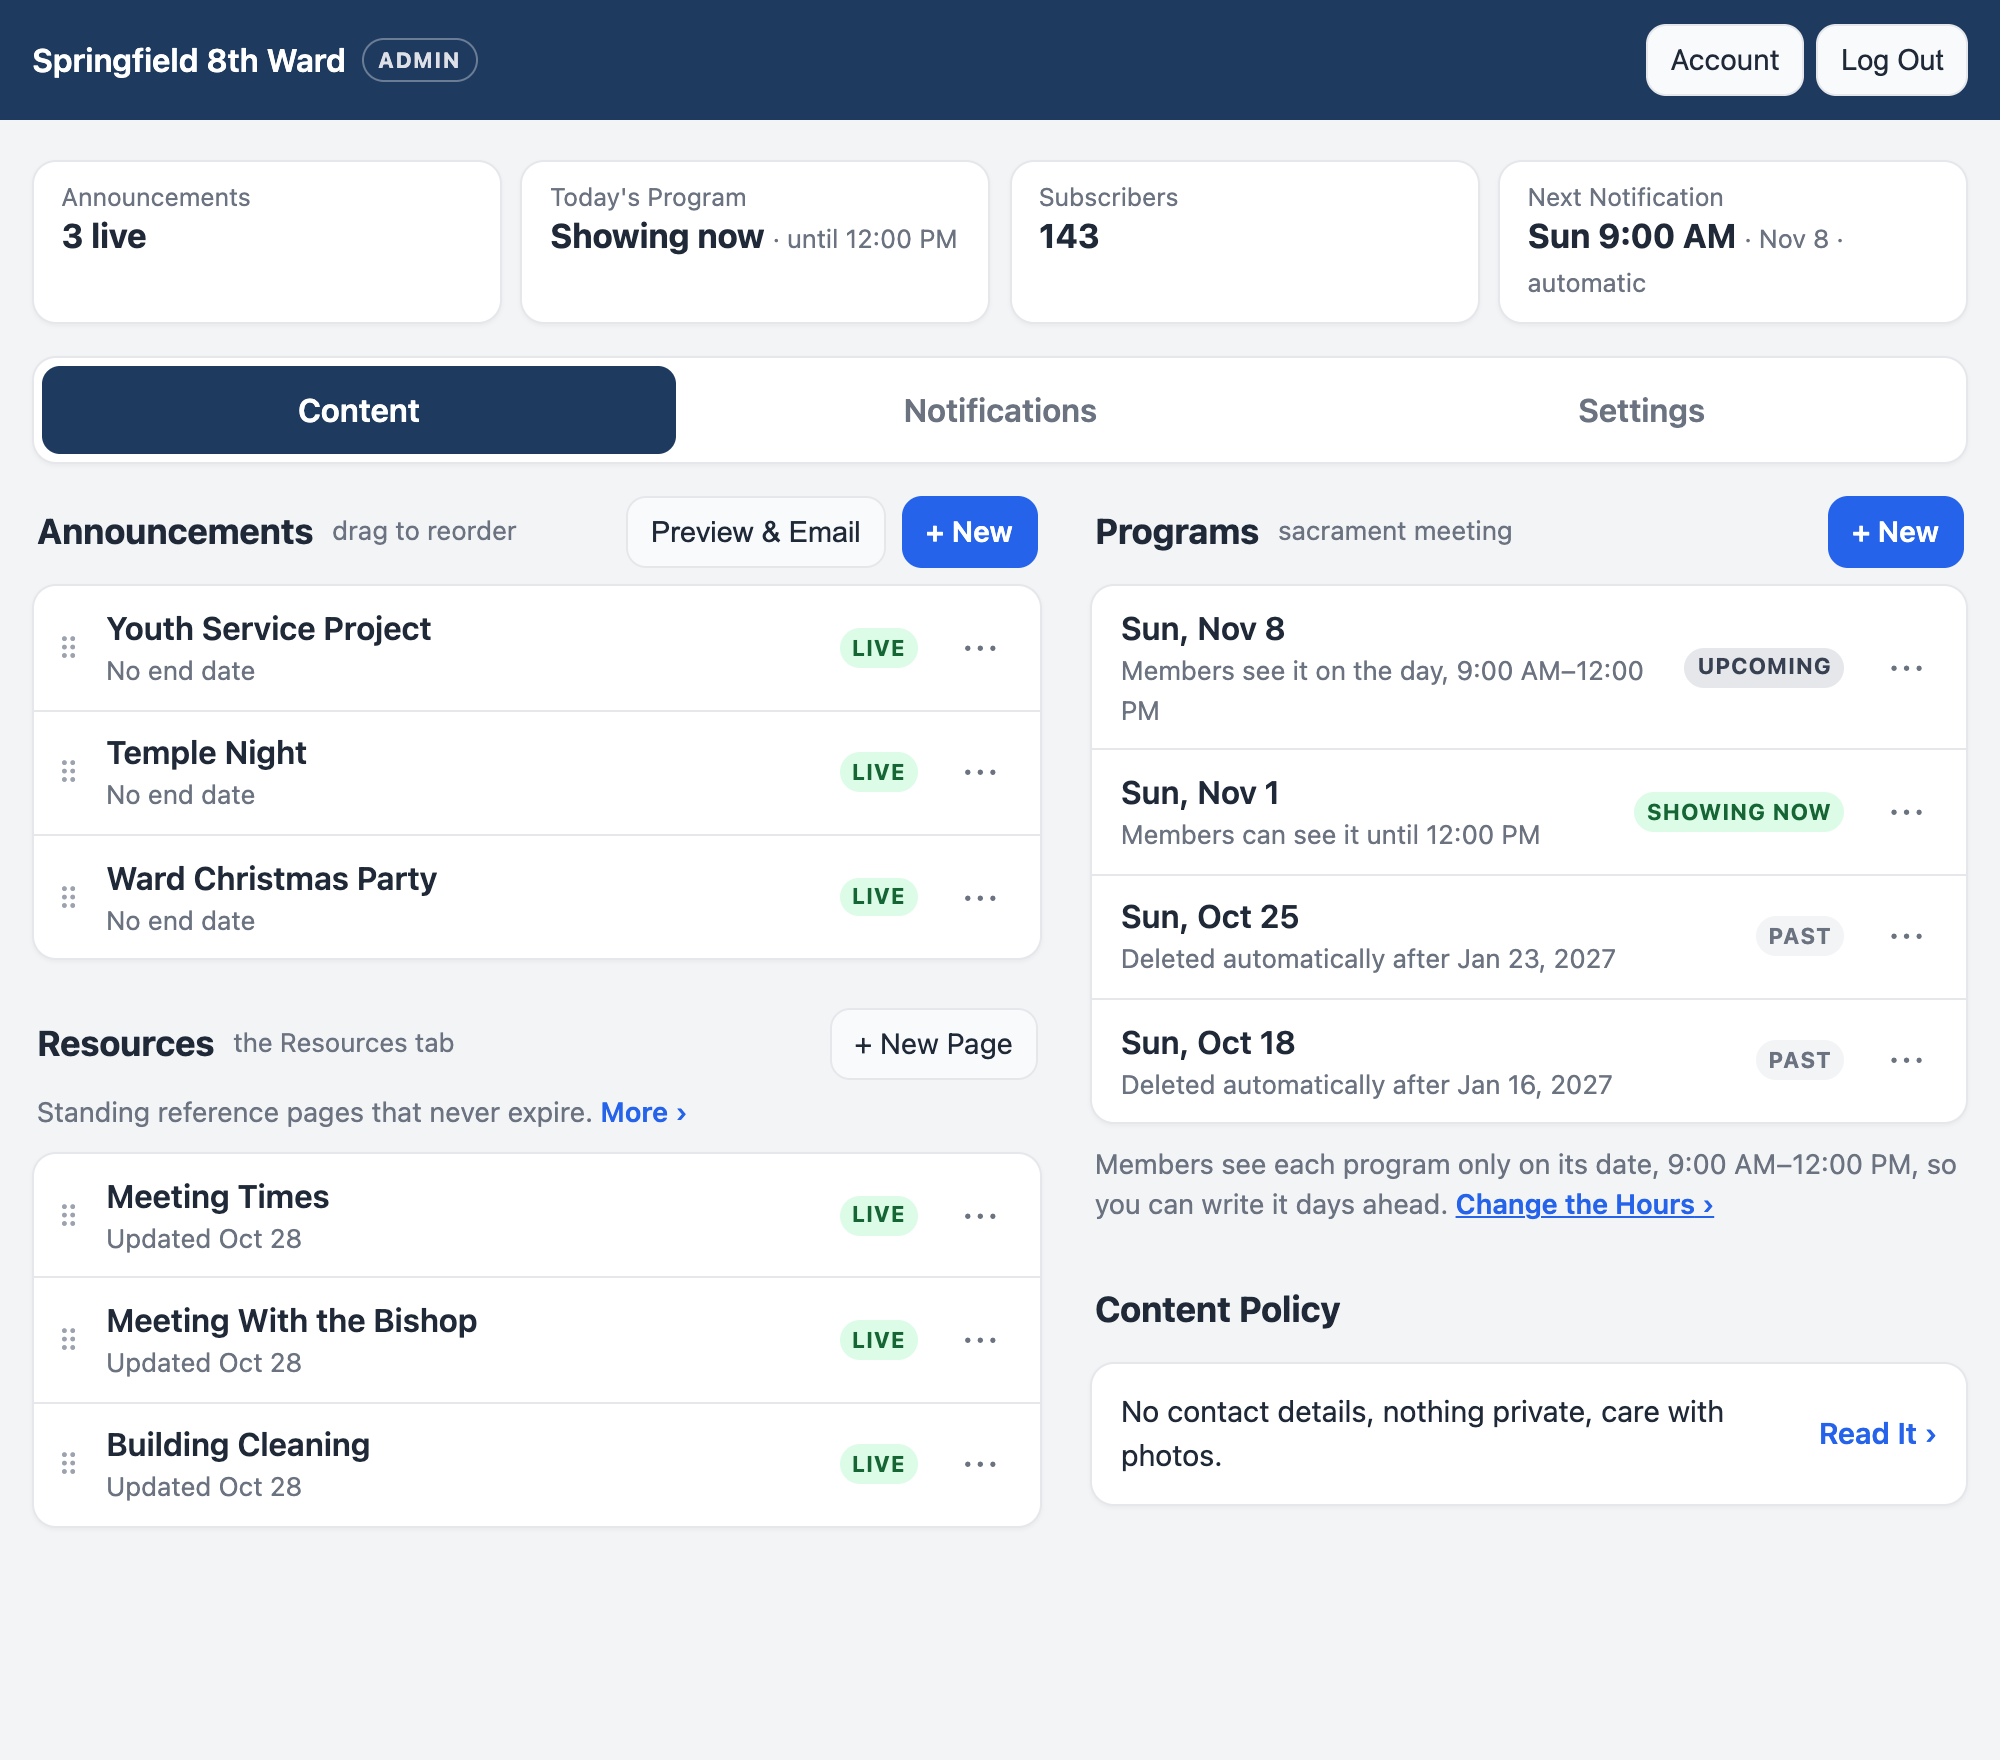This screenshot has width=2000, height=1760.
Task: Open the options menu for the Sun, Oct 18 program
Action: pyautogui.click(x=1906, y=1060)
